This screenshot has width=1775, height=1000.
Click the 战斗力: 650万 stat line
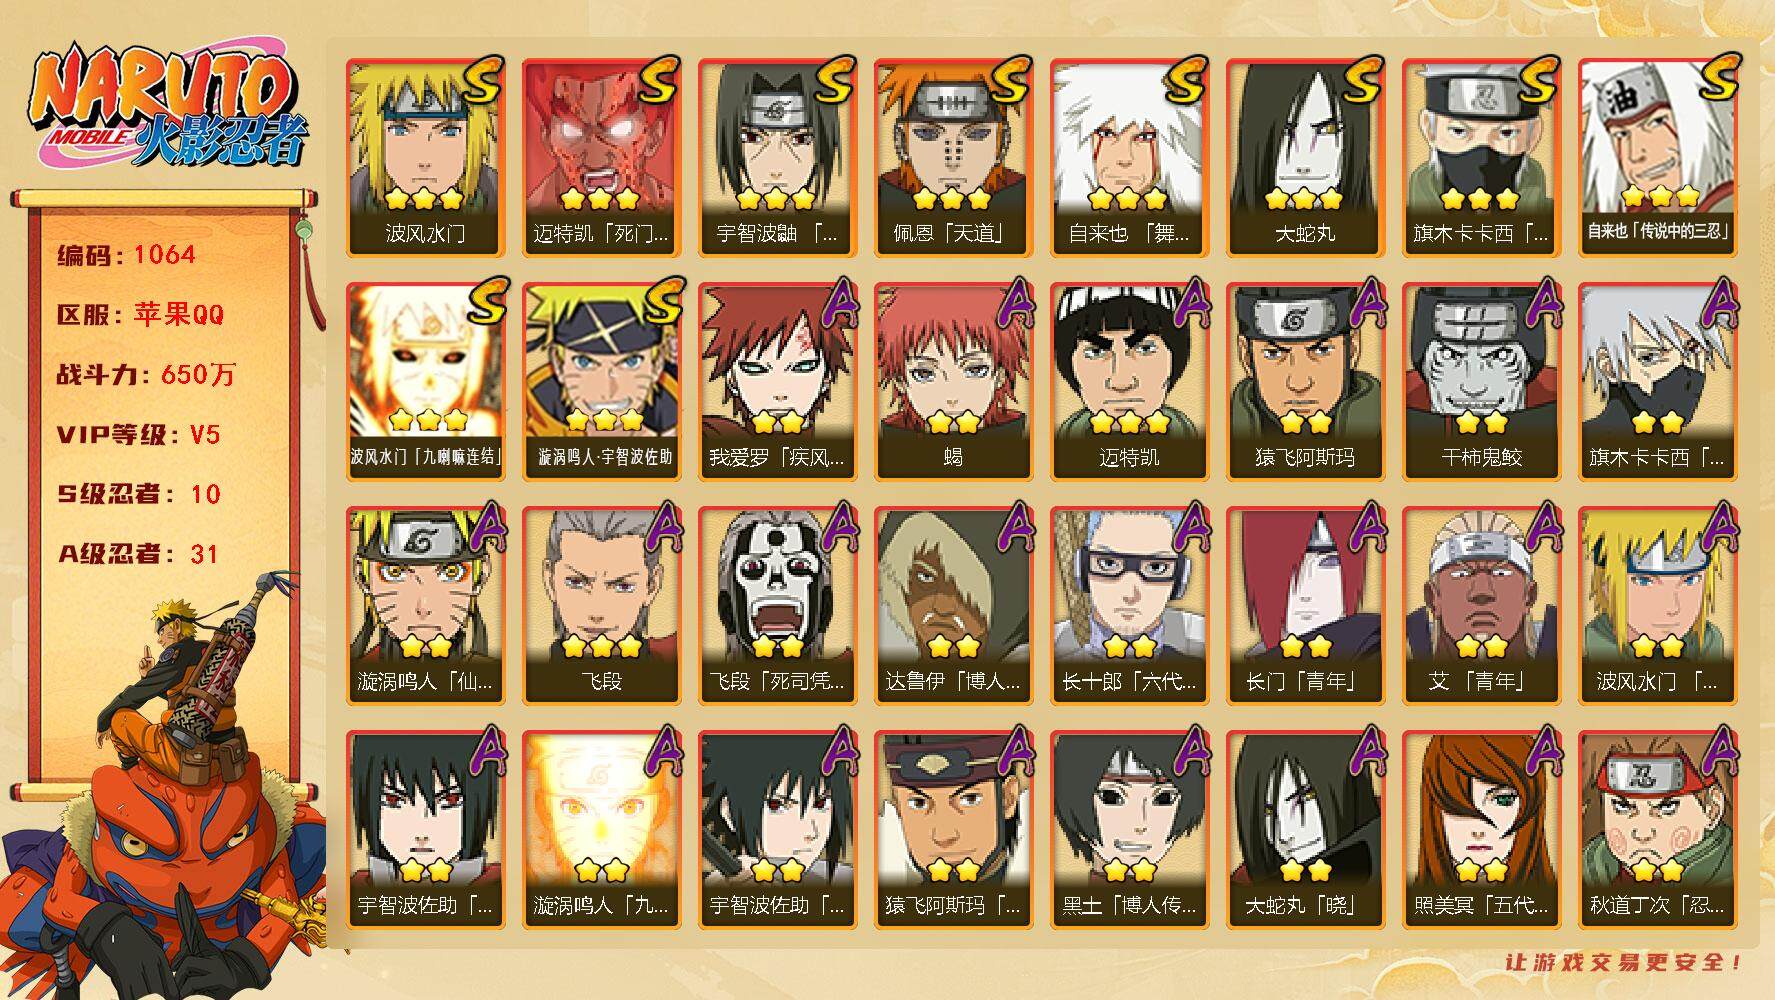146,375
